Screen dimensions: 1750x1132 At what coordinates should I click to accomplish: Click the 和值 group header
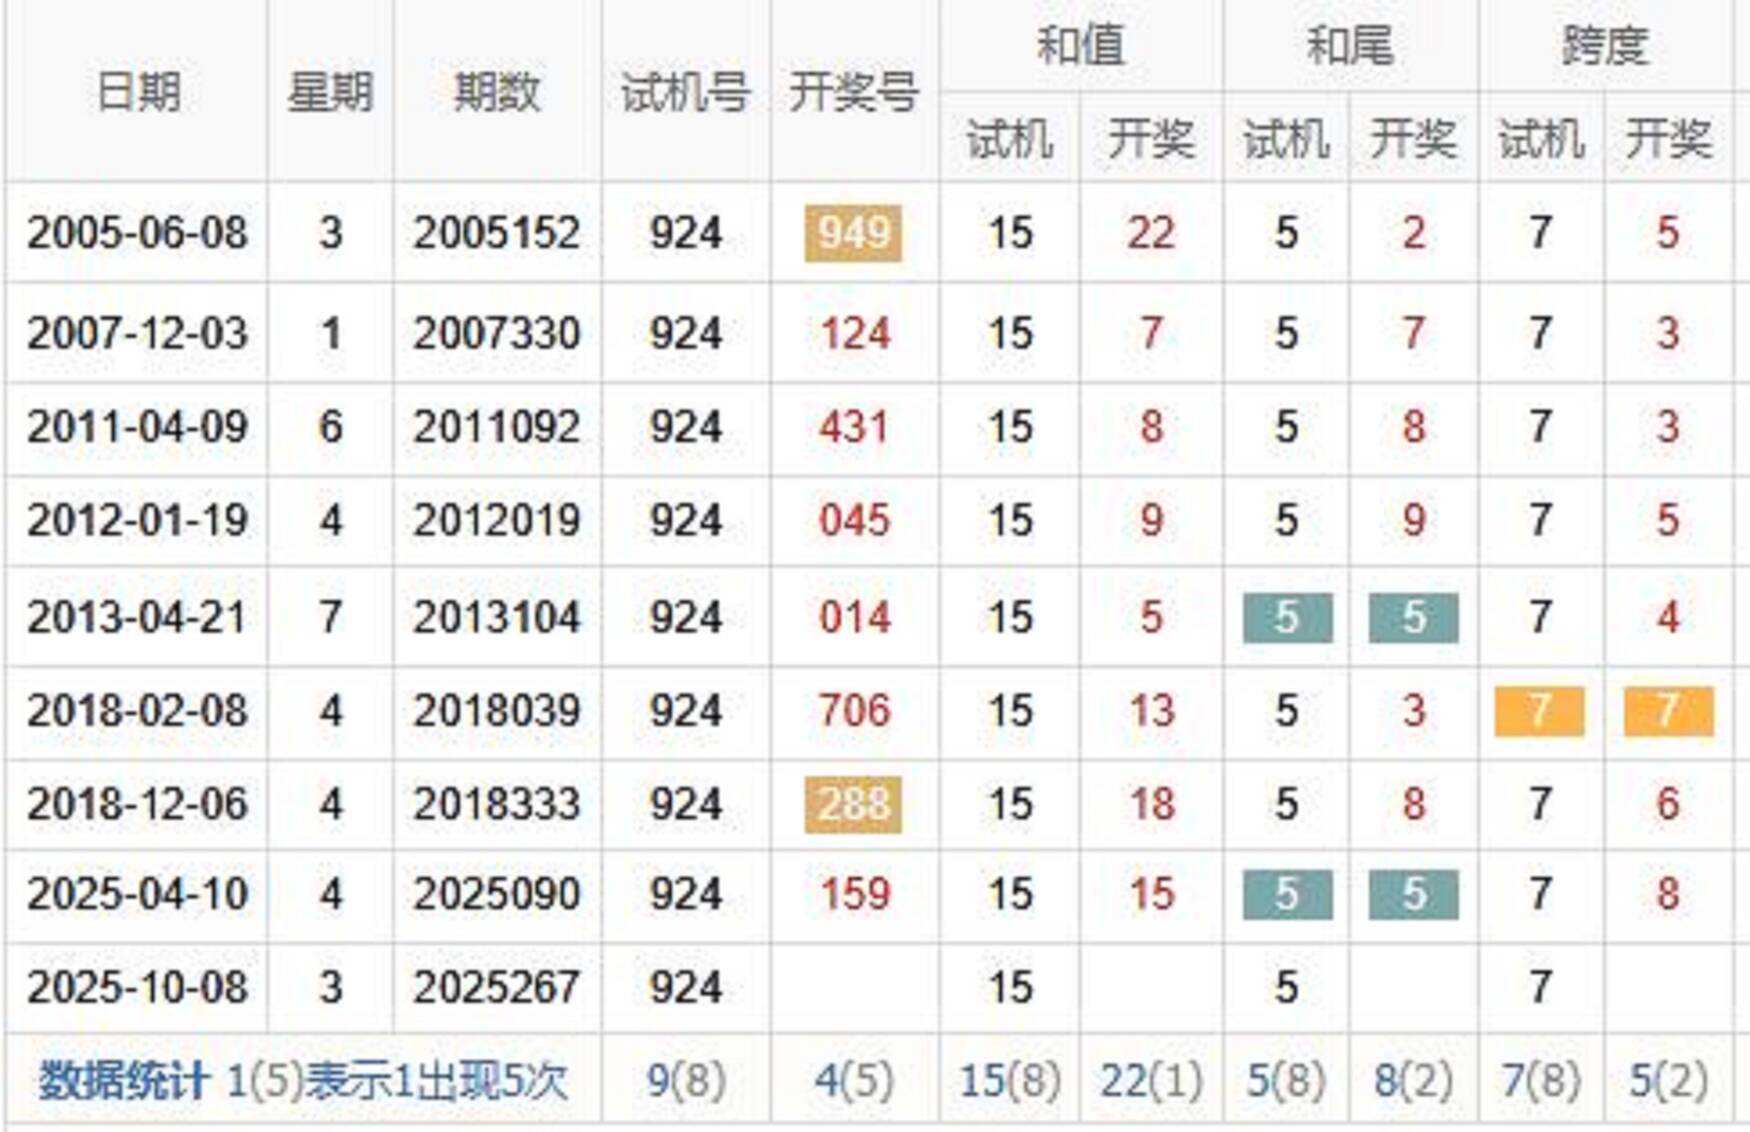click(1080, 46)
